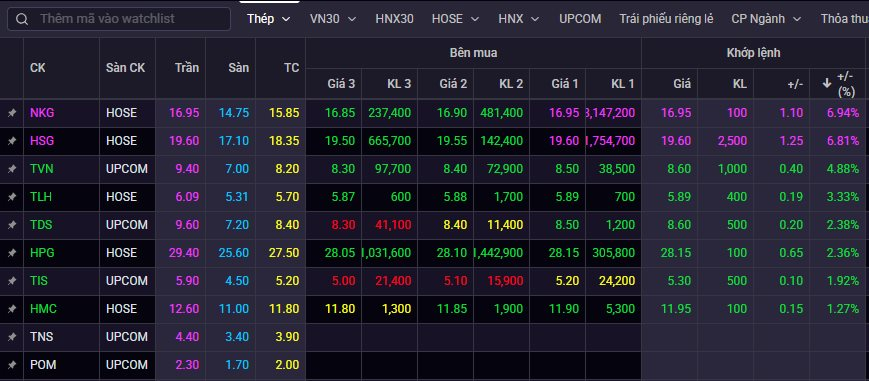
Task: Click the search magnifier icon in the watchlist box
Action: 22,19
